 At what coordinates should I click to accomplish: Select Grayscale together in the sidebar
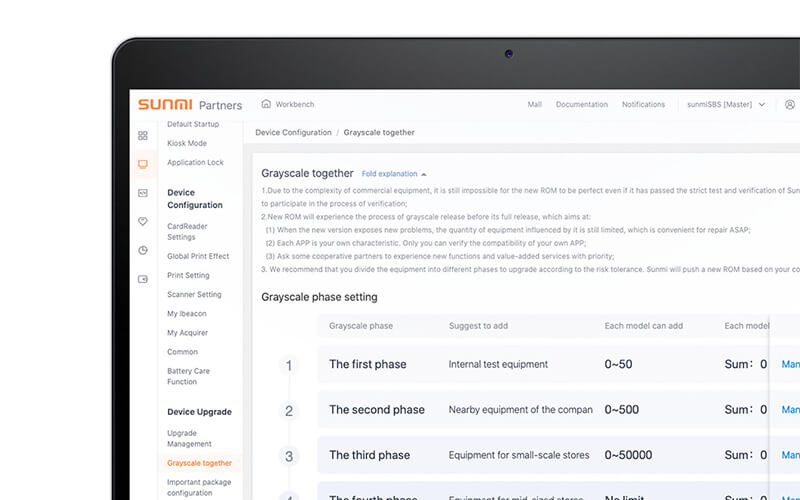[x=199, y=463]
